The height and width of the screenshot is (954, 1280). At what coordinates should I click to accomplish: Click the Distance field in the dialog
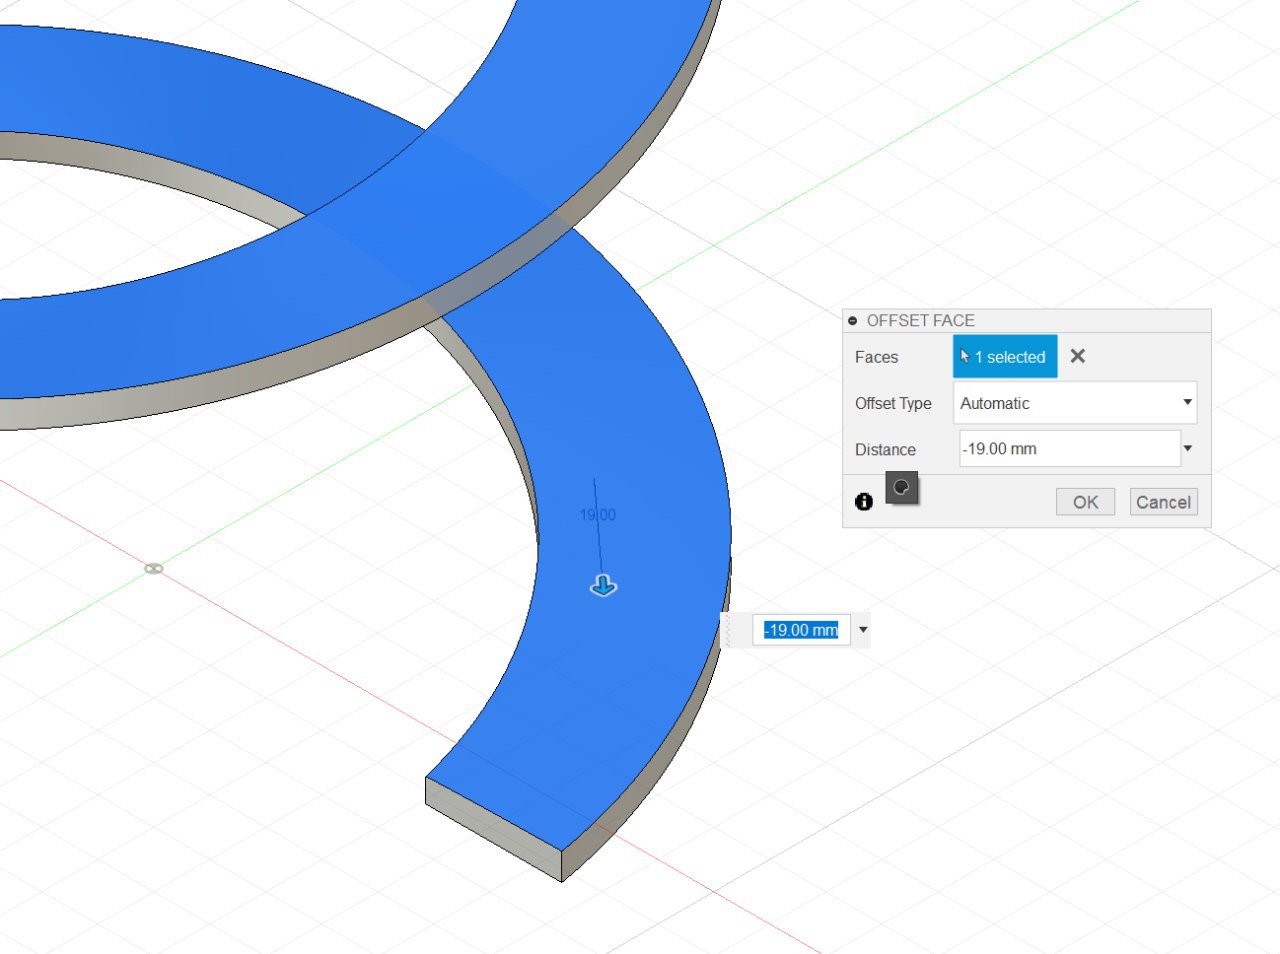(x=1070, y=449)
